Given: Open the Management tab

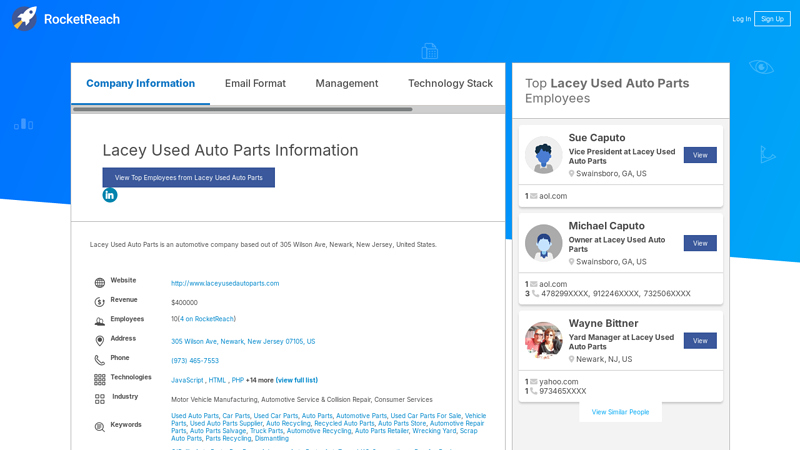Looking at the screenshot, I should coord(346,83).
